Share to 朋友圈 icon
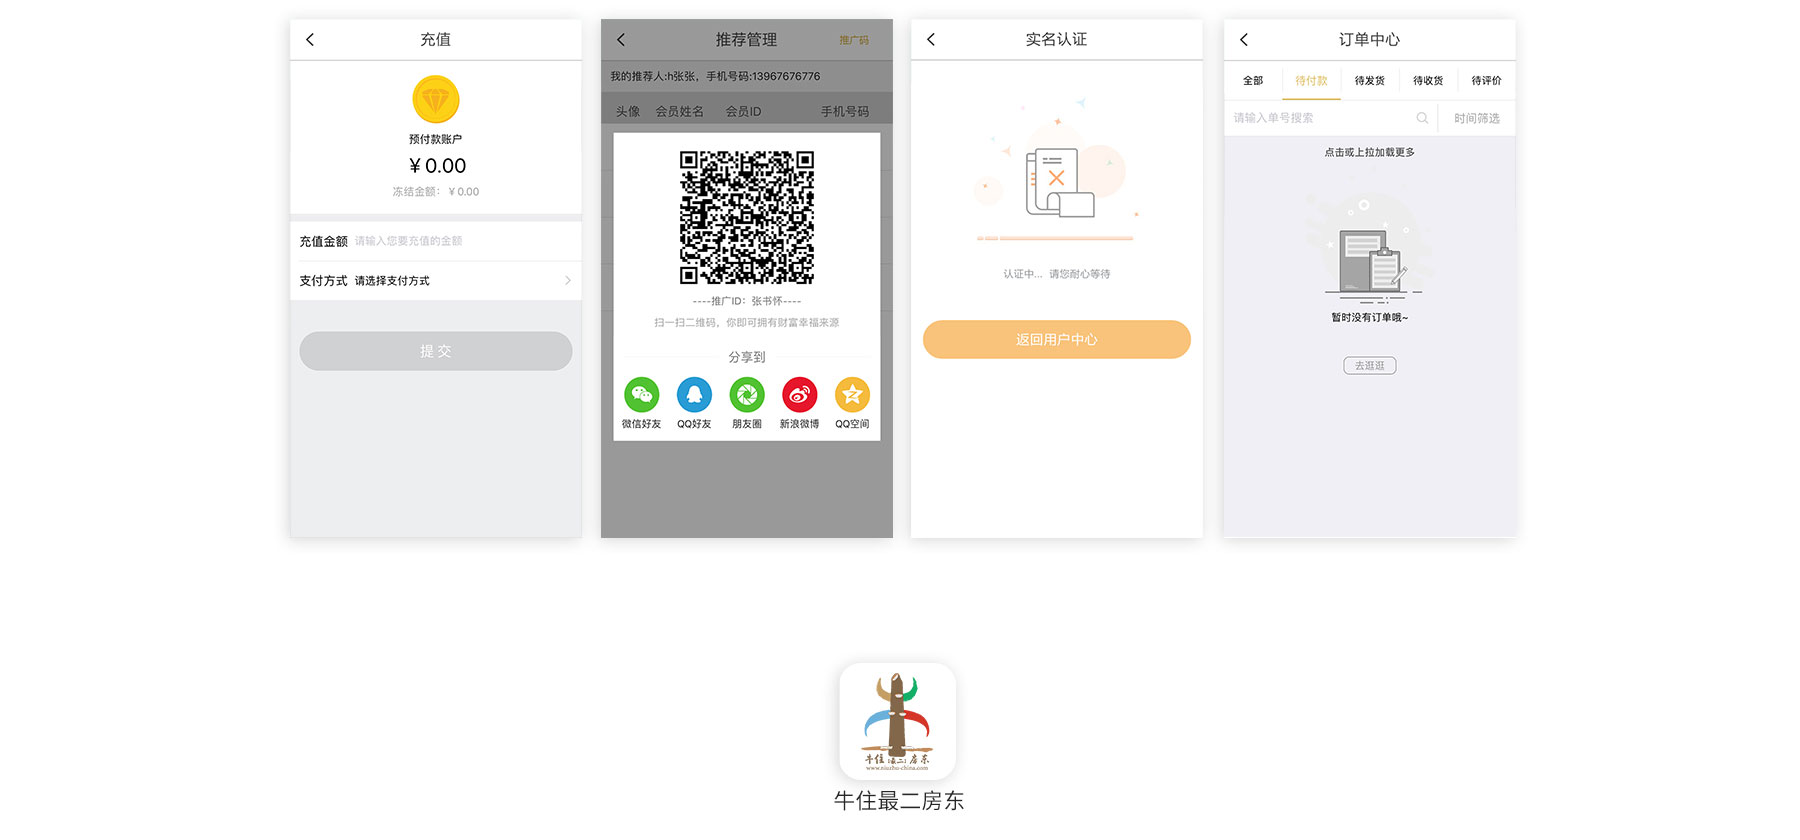The height and width of the screenshot is (840, 1800). click(x=747, y=395)
